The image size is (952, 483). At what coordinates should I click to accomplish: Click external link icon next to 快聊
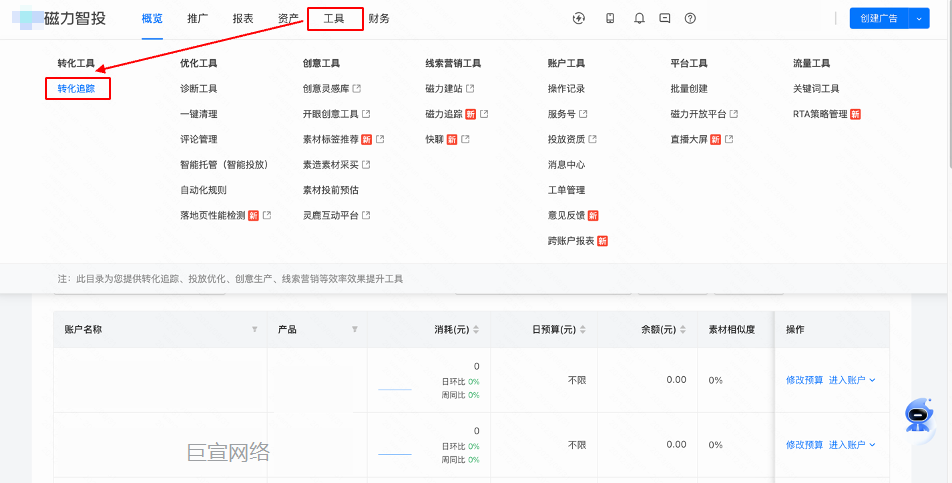[465, 140]
